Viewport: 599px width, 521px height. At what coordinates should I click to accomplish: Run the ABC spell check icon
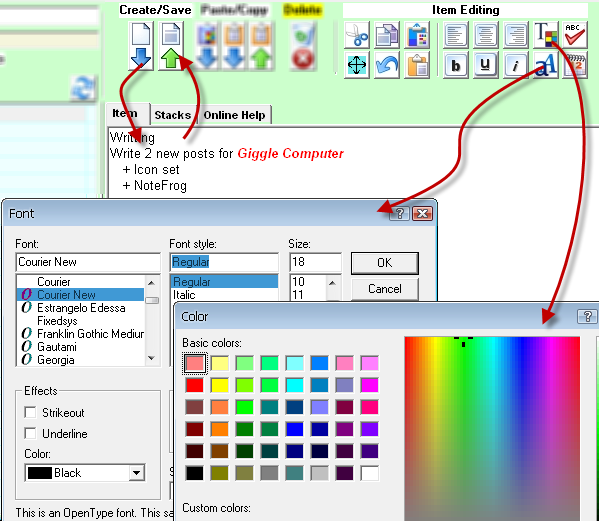click(575, 35)
